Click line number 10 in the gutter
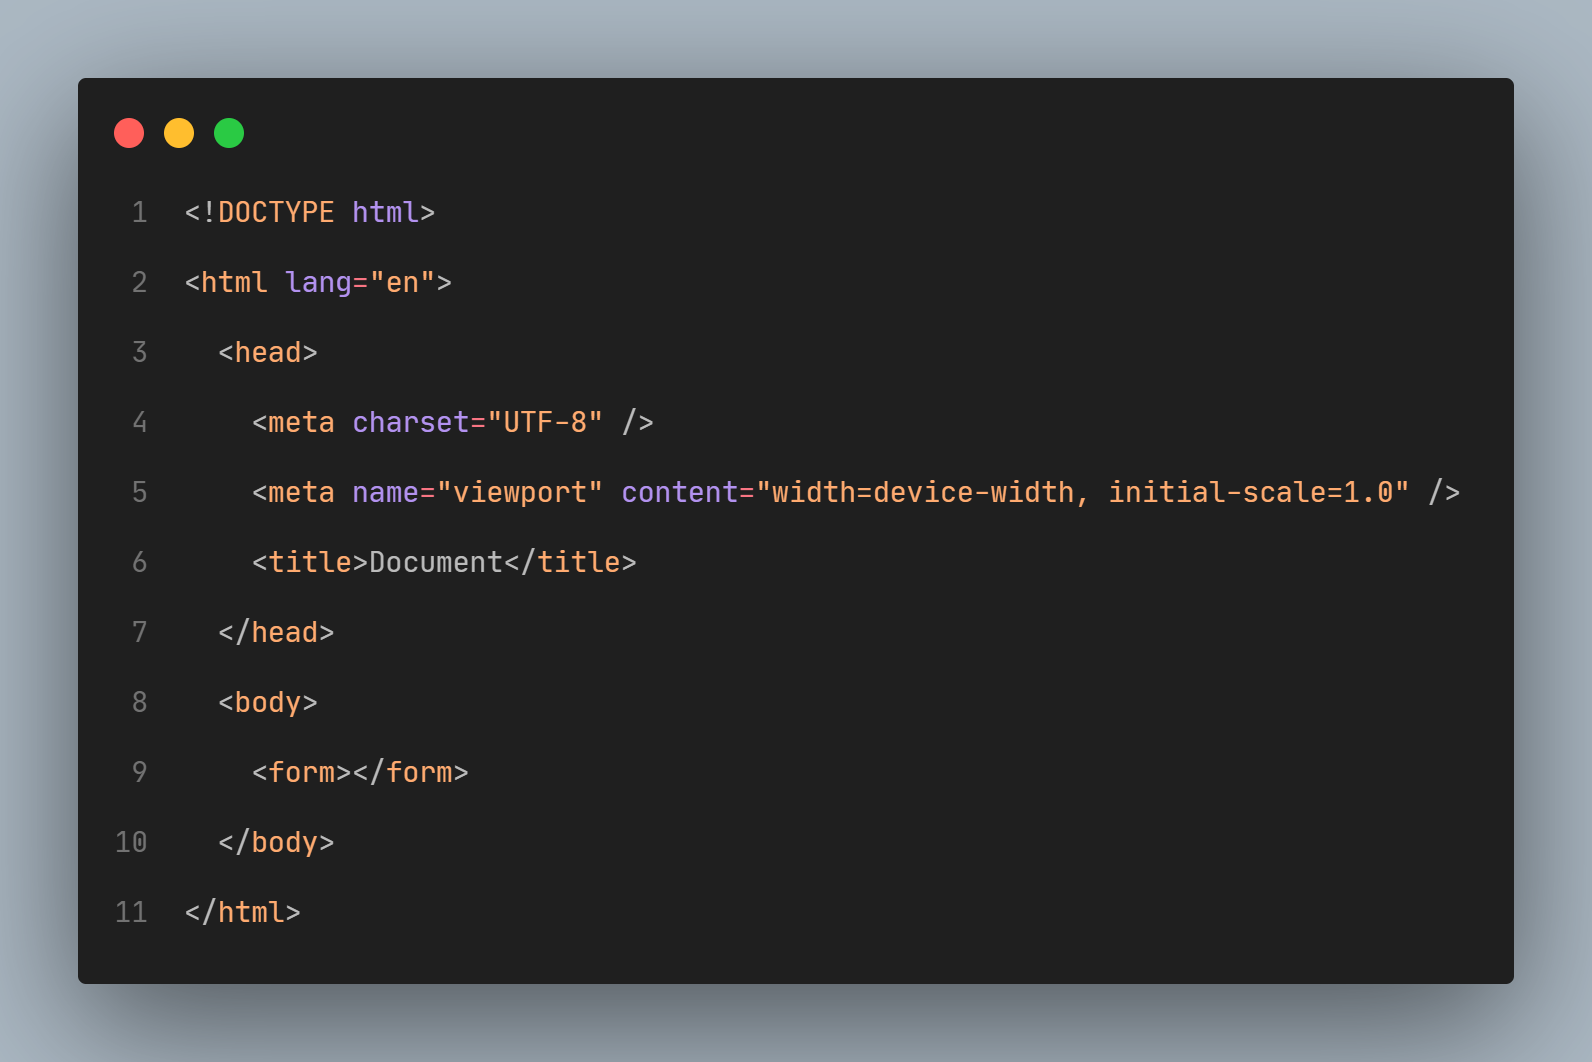 coord(131,842)
